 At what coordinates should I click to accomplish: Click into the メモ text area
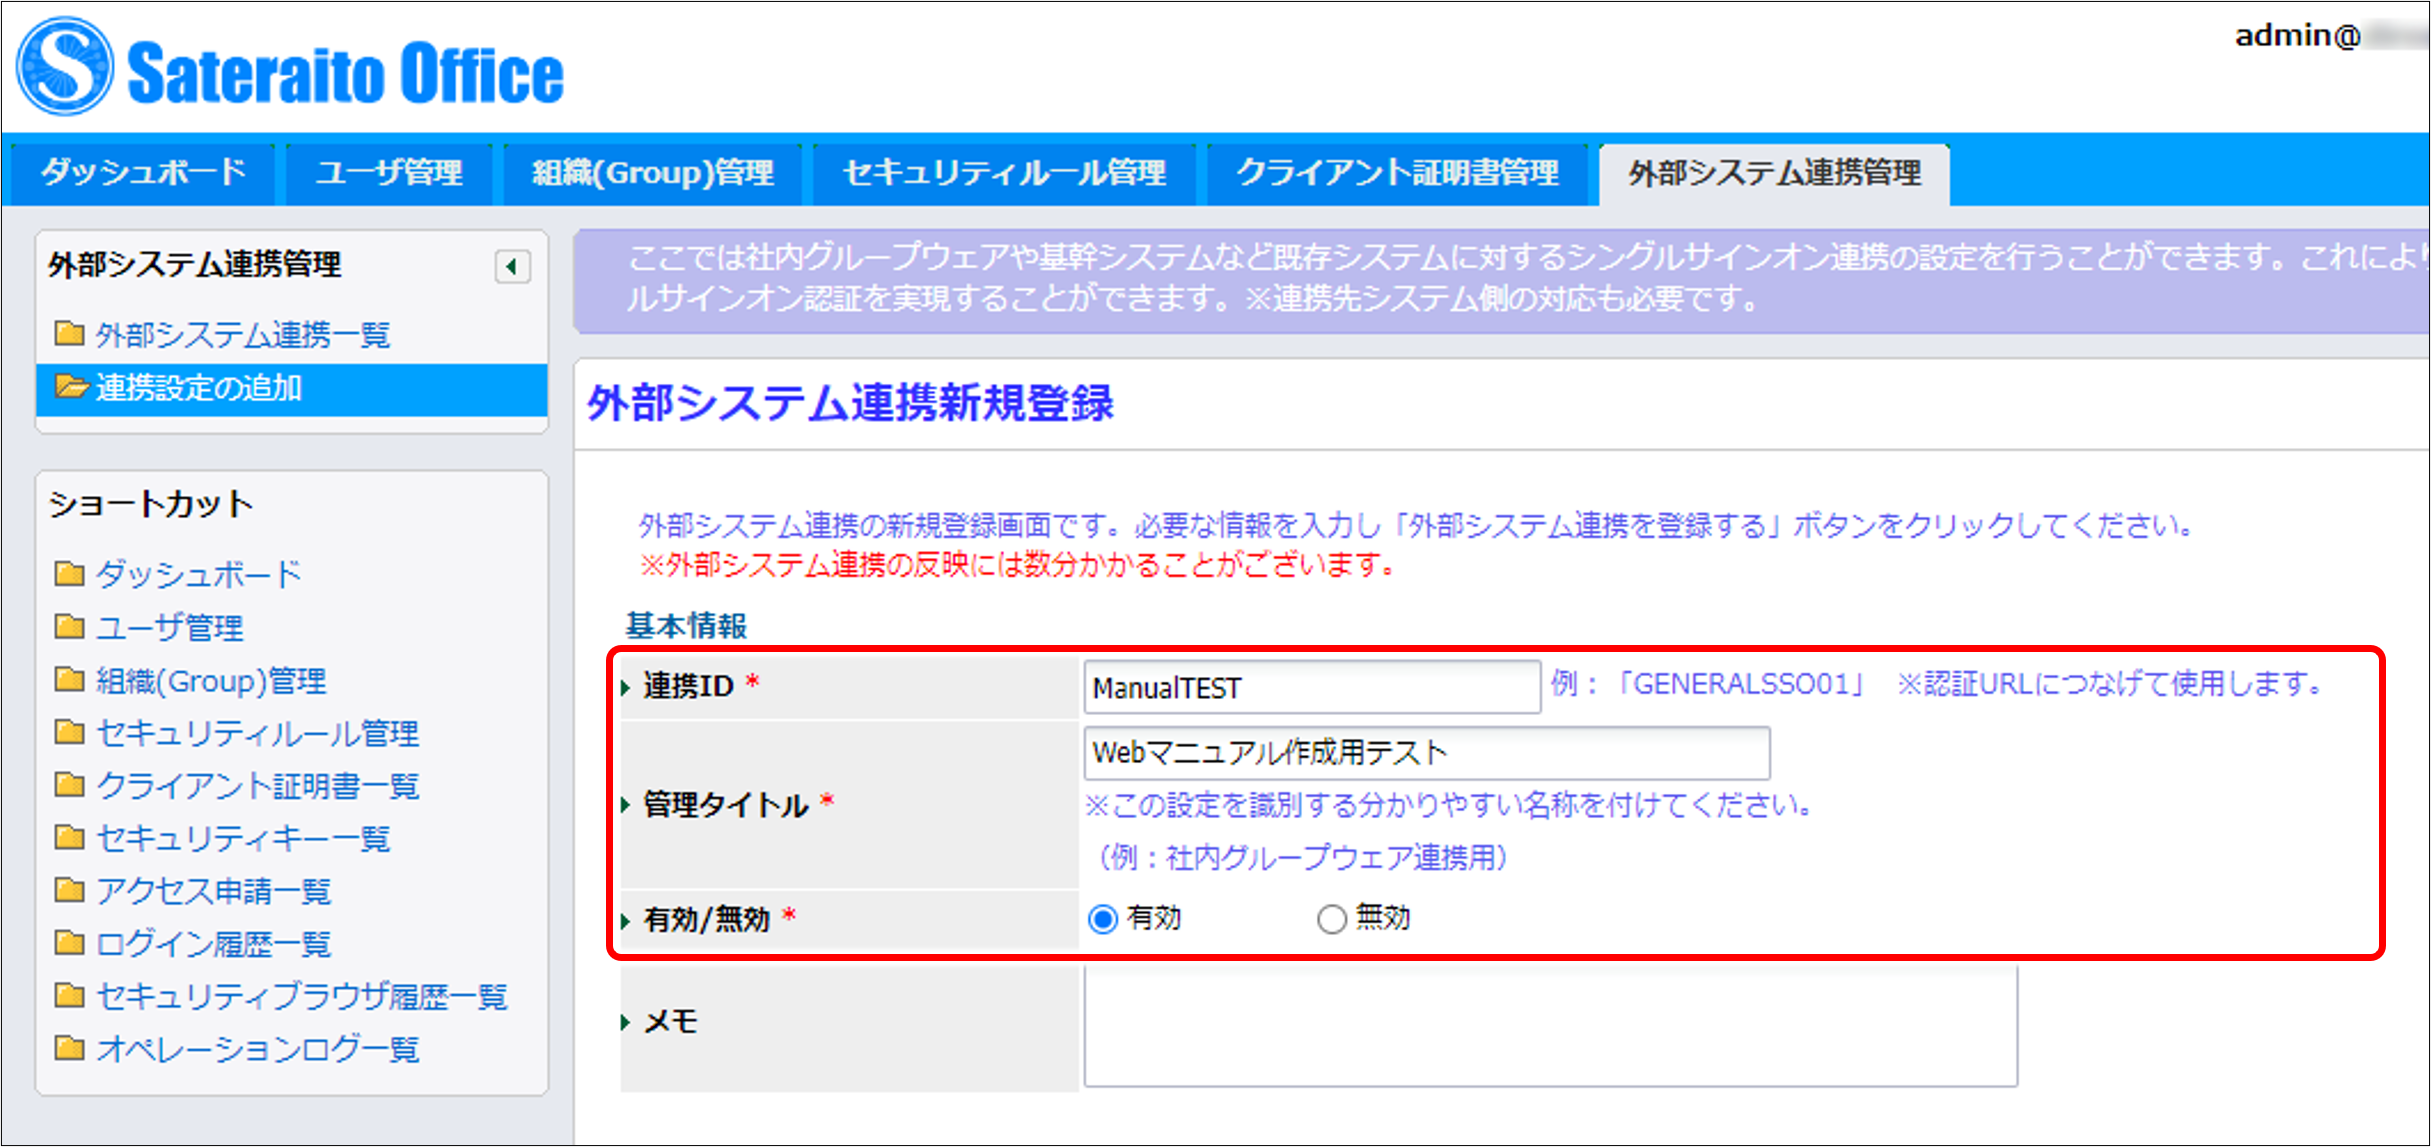click(x=1551, y=1026)
